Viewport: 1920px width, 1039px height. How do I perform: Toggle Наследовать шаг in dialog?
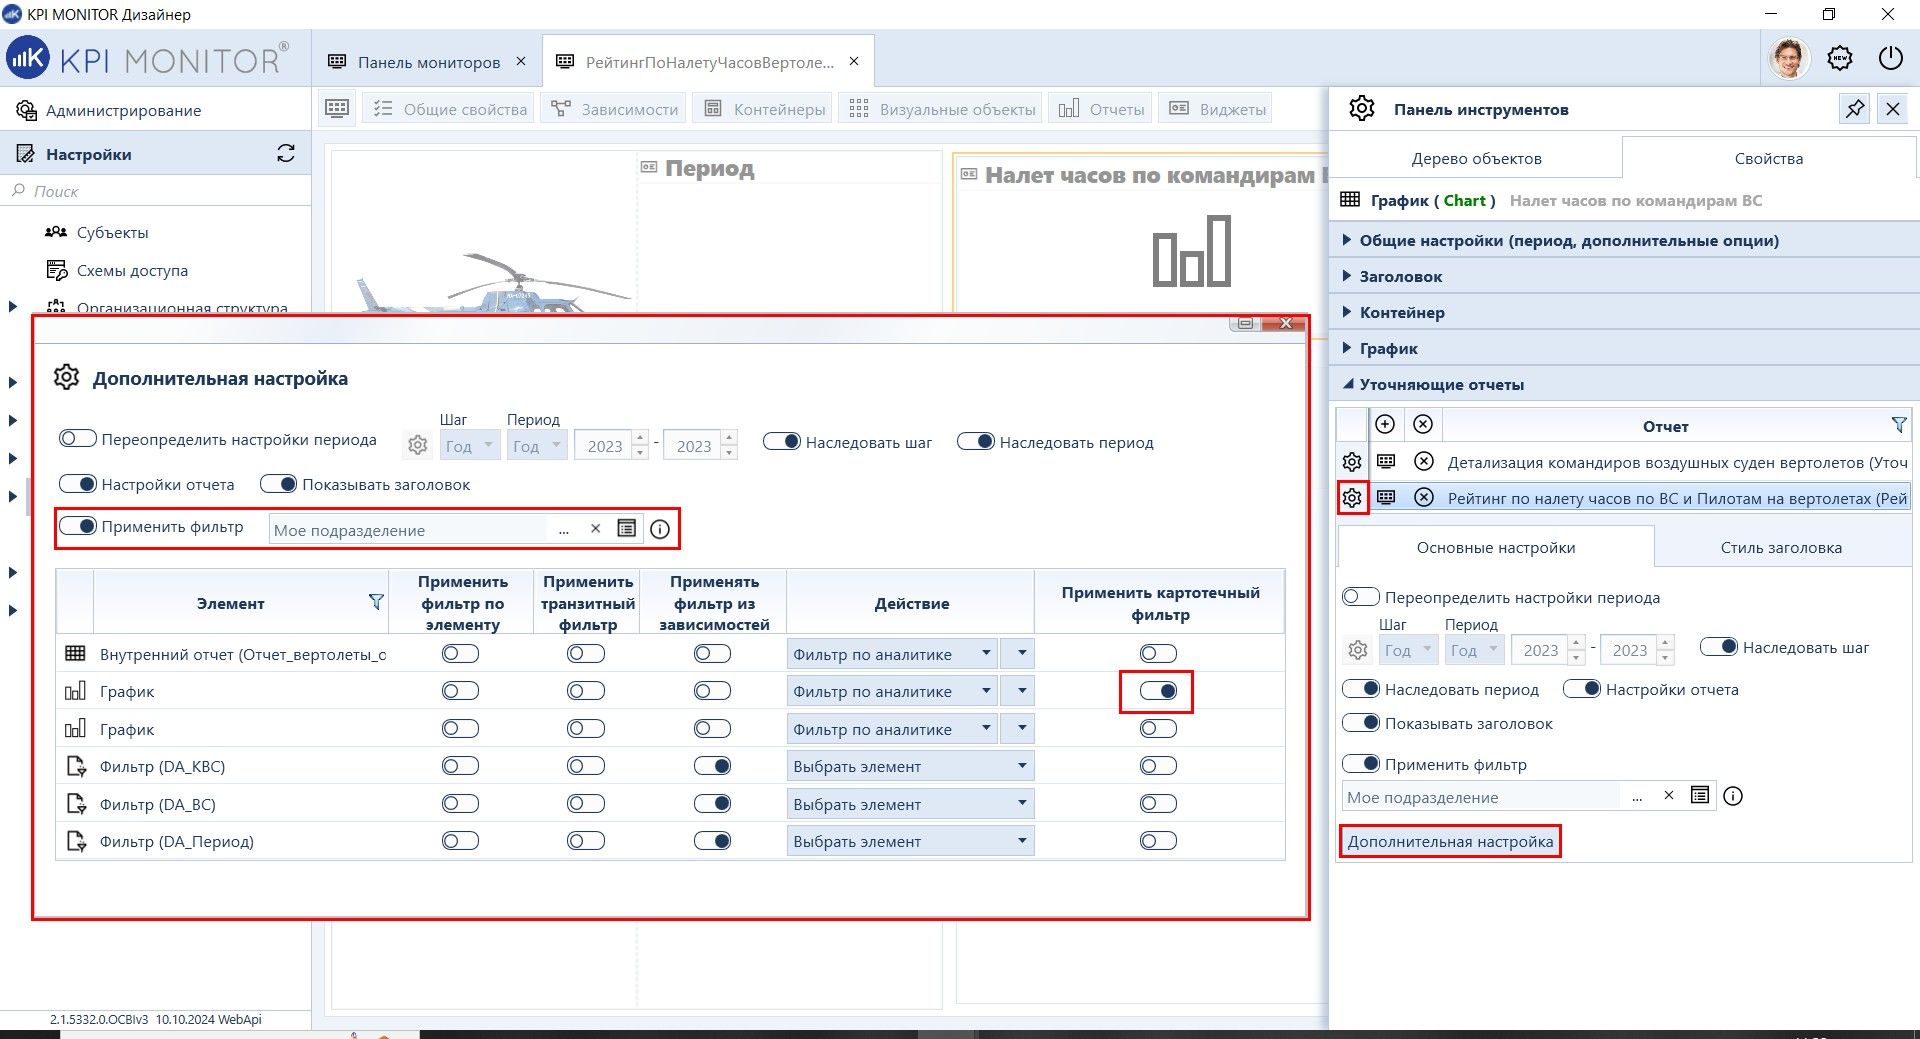(x=782, y=442)
